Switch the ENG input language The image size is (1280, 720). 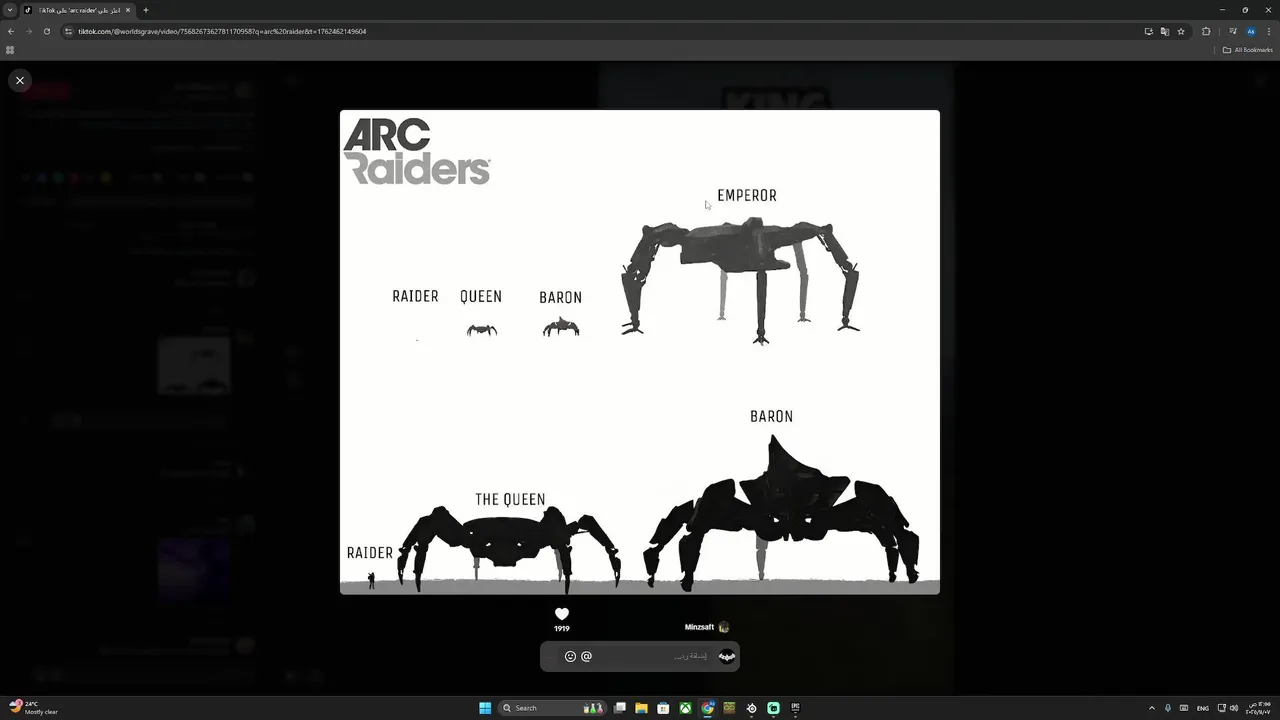pyautogui.click(x=1203, y=708)
